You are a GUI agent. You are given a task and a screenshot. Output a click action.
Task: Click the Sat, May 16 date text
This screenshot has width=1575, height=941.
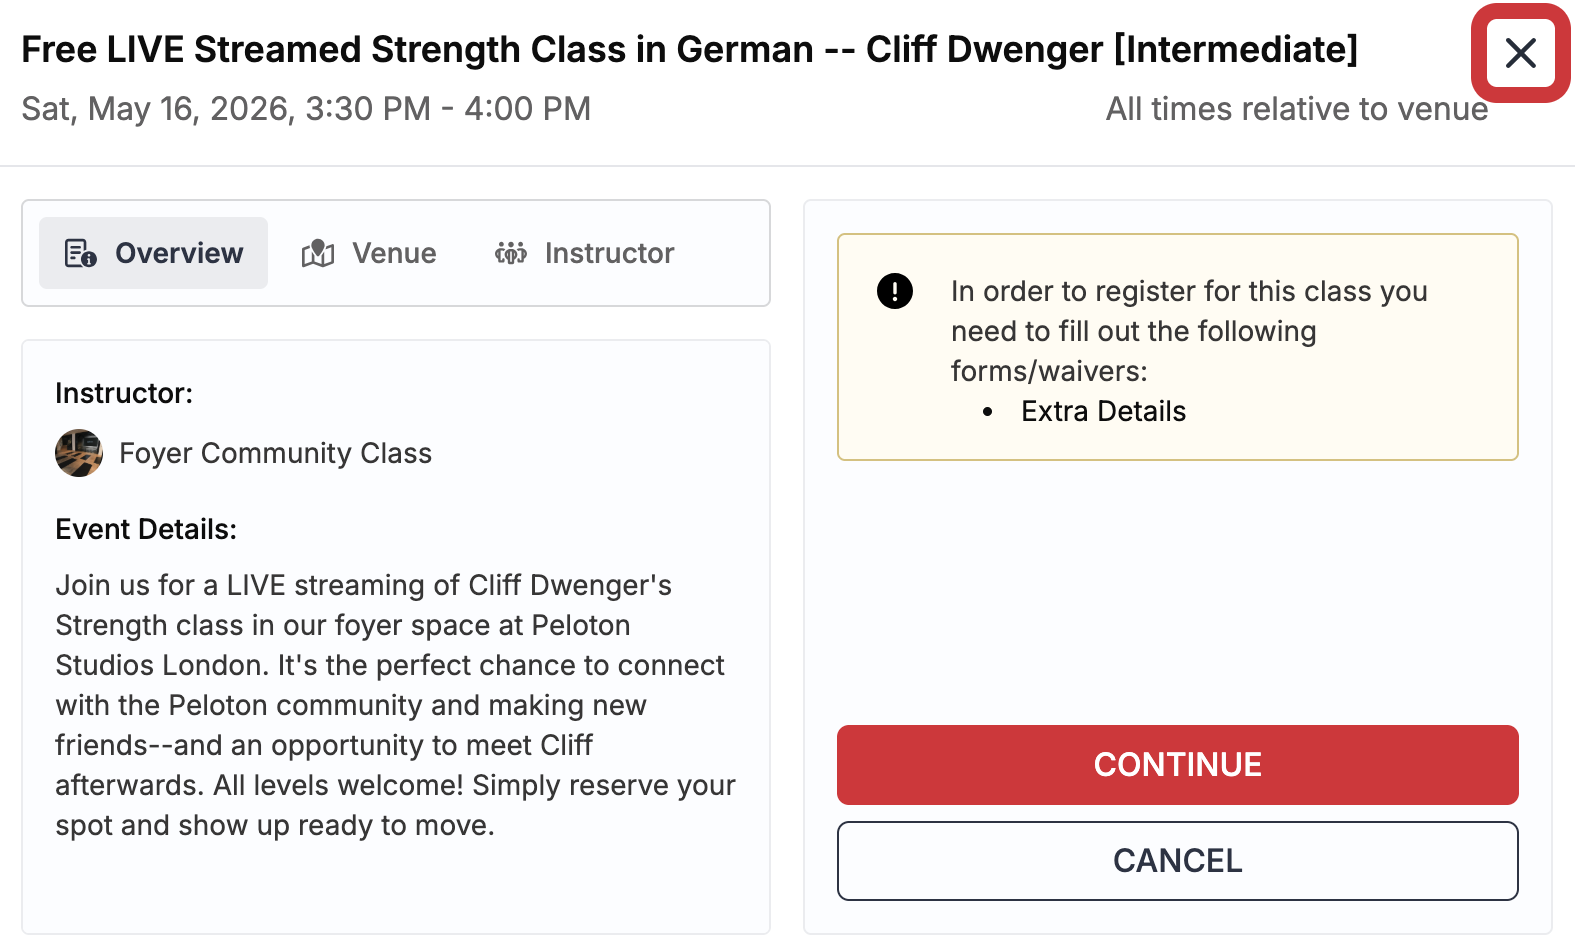coord(306,108)
